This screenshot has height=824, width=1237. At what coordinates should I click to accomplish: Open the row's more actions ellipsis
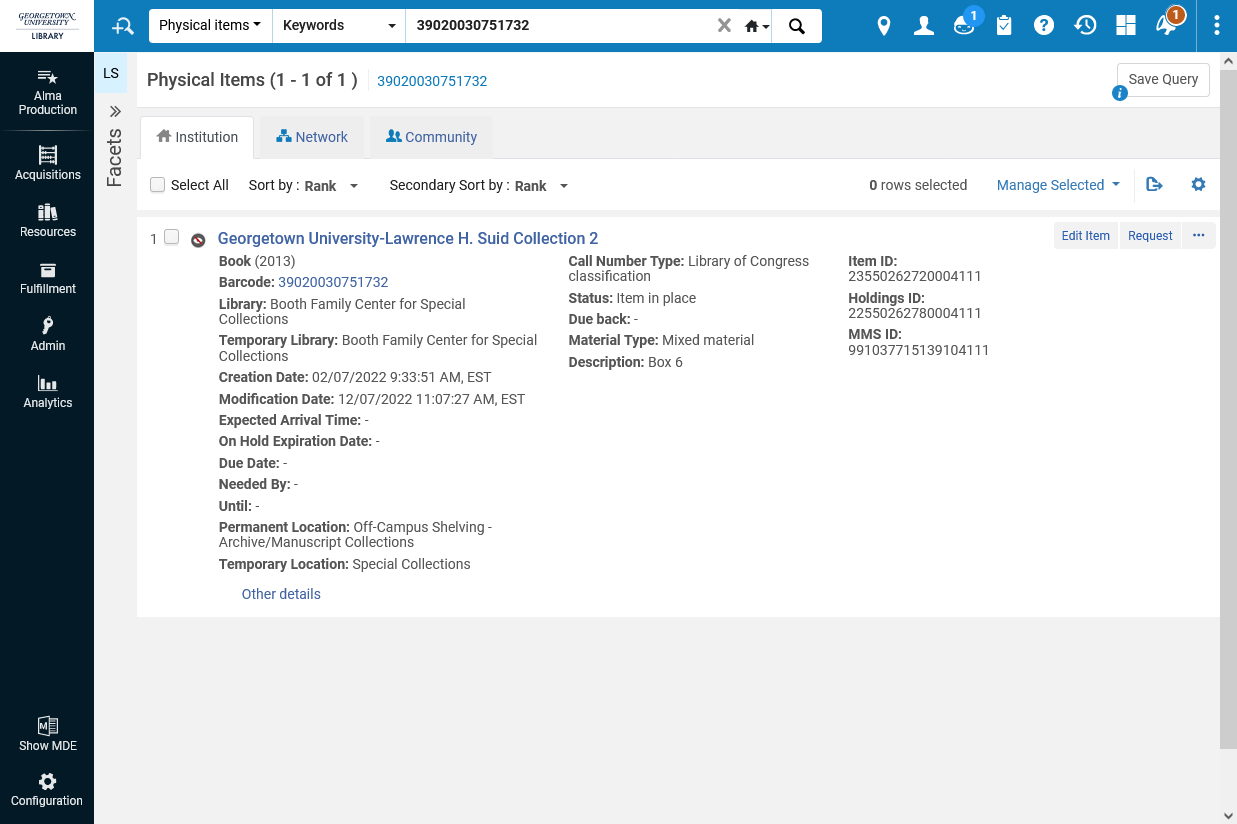click(x=1199, y=236)
